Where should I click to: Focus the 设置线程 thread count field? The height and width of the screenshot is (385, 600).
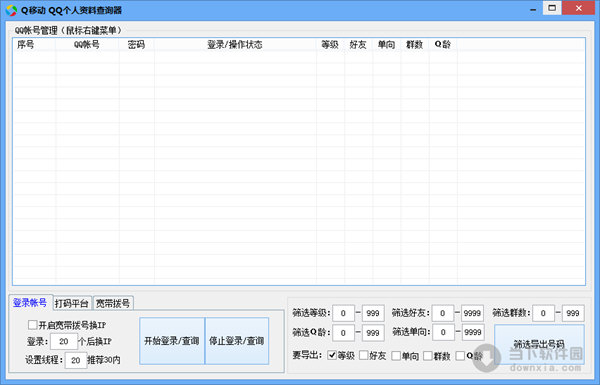point(76,360)
